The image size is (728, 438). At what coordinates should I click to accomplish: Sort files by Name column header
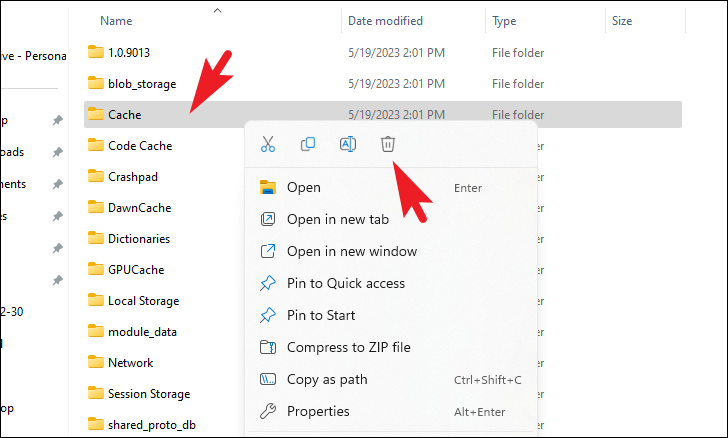tap(116, 21)
